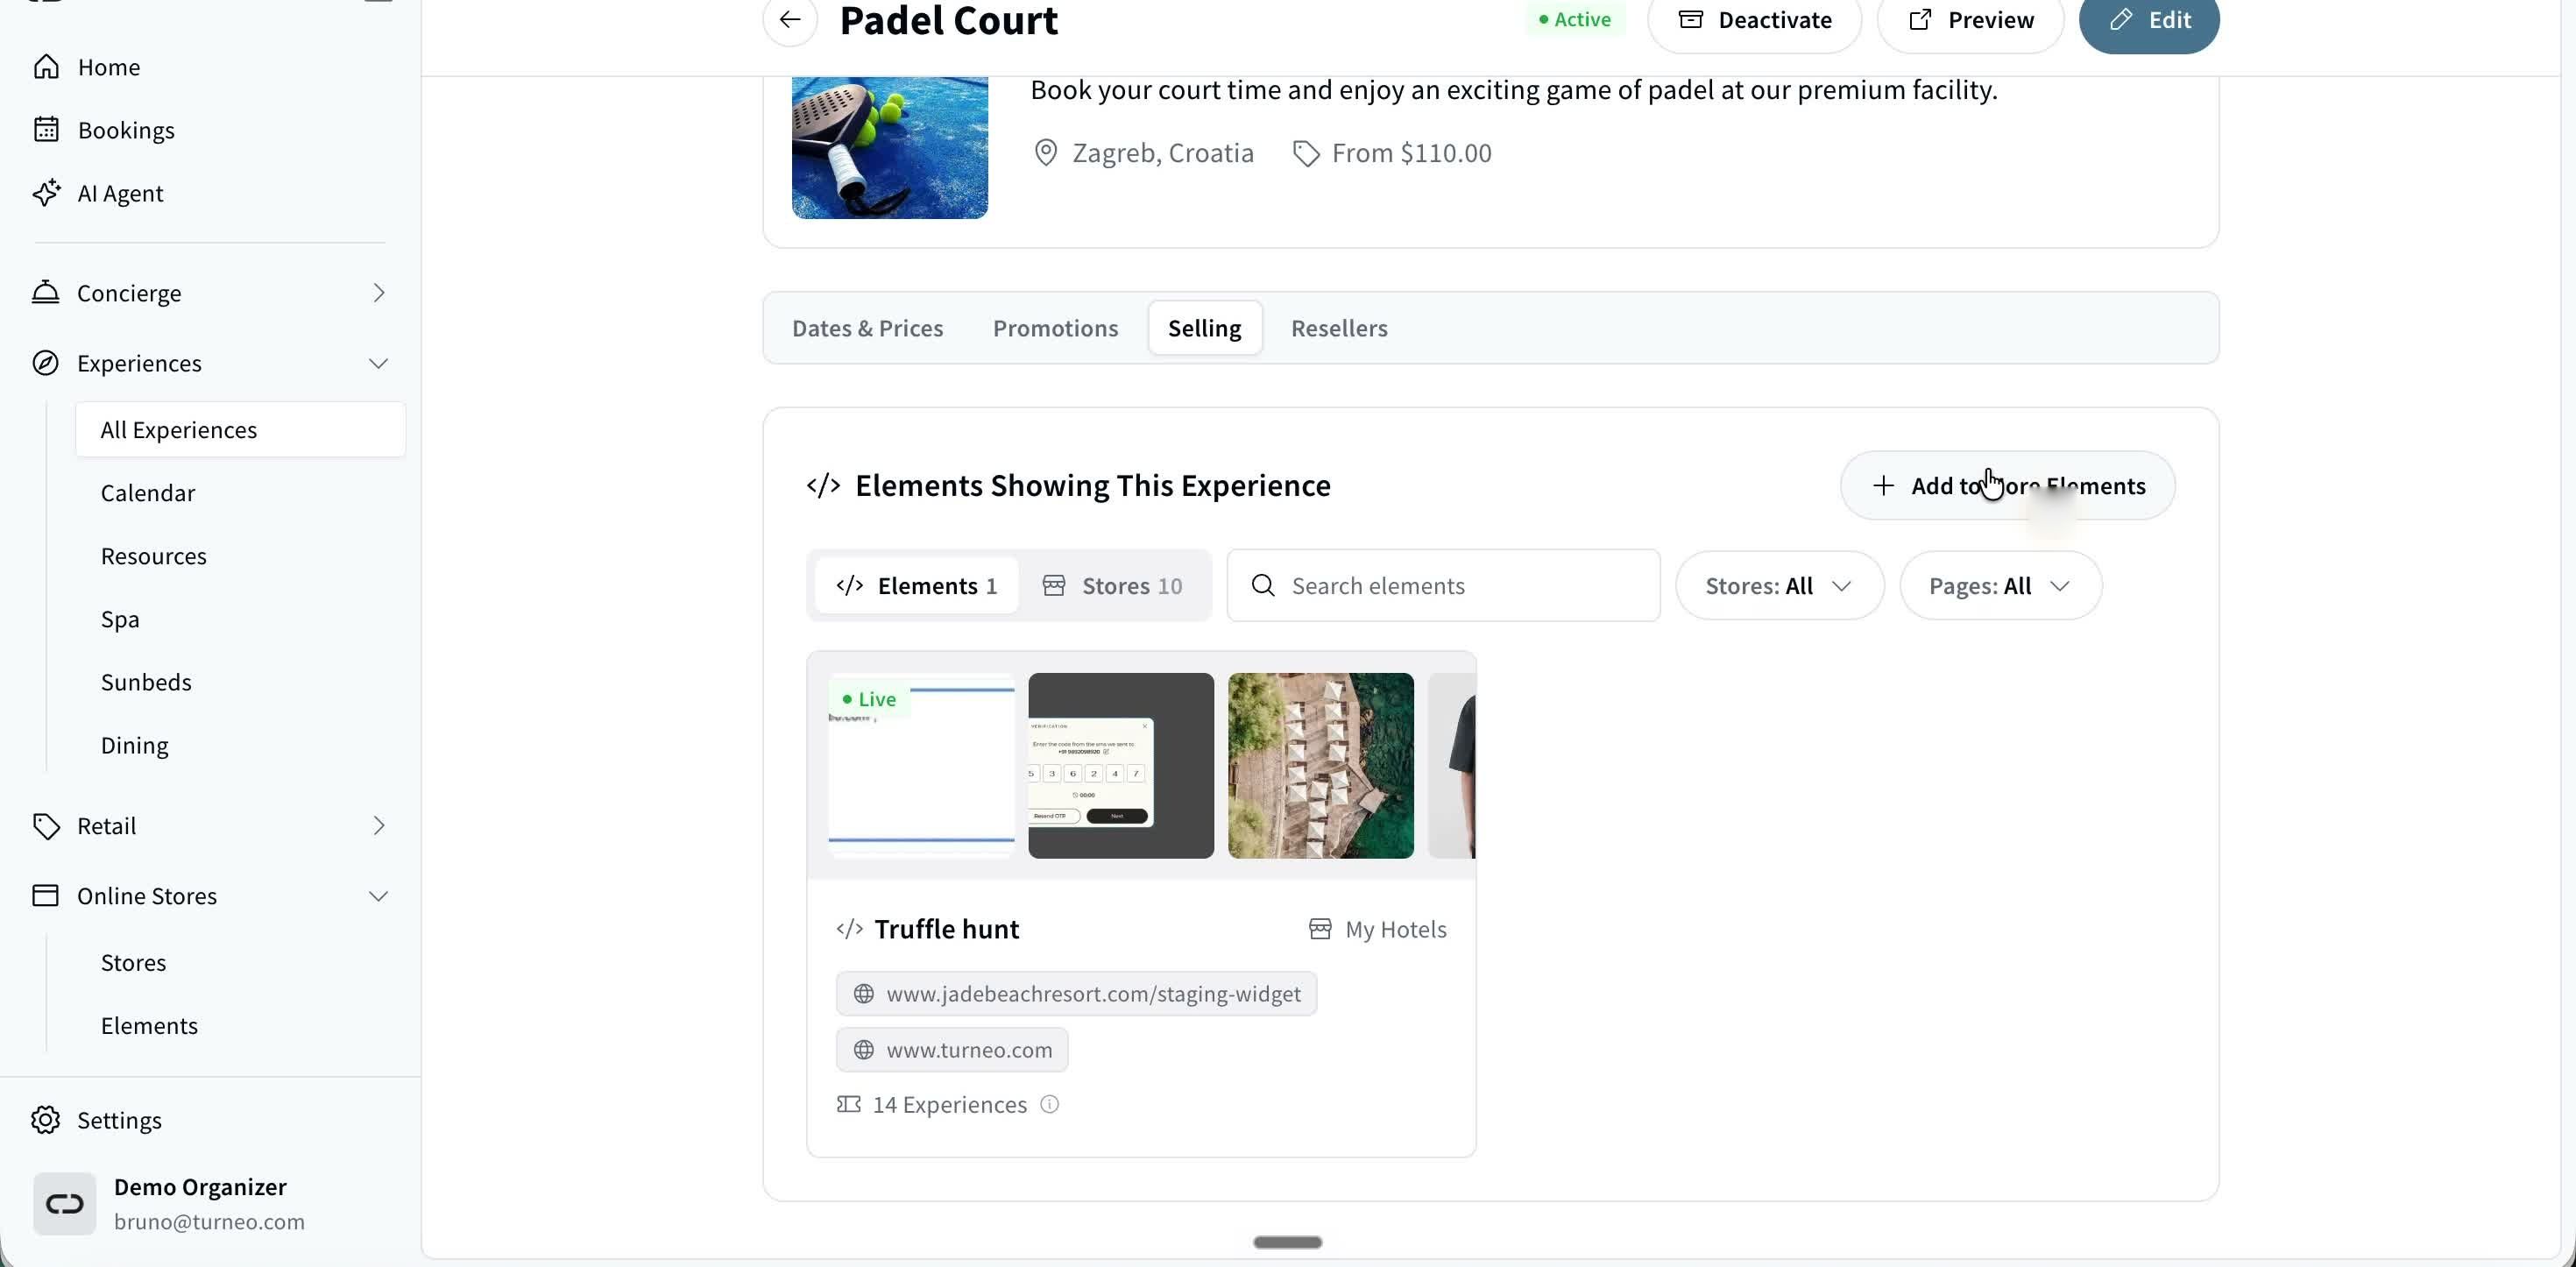Open the experience Preview

click(1970, 20)
